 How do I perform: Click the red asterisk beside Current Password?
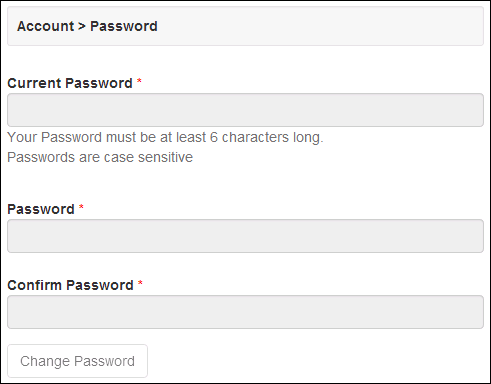(x=139, y=81)
